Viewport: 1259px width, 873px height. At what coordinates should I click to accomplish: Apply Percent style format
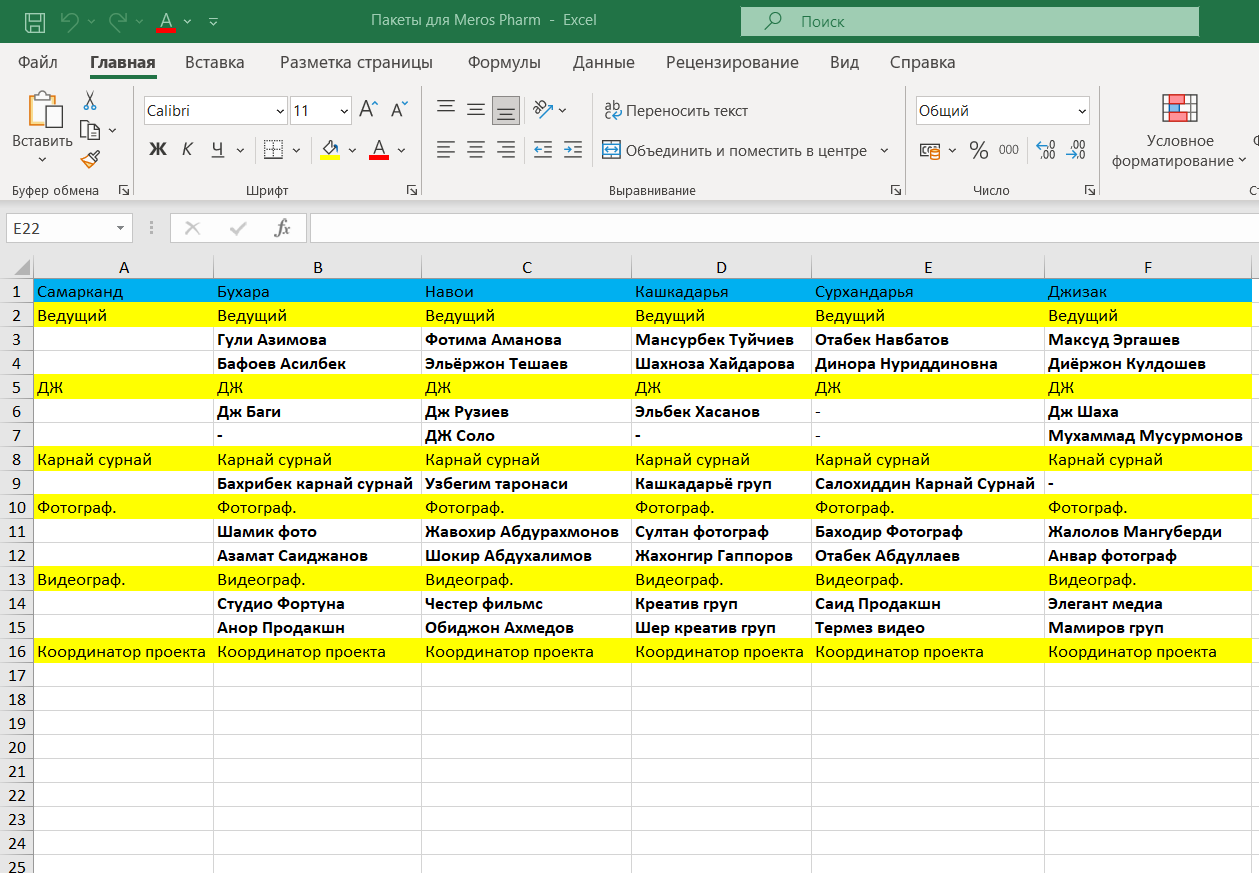(x=979, y=150)
